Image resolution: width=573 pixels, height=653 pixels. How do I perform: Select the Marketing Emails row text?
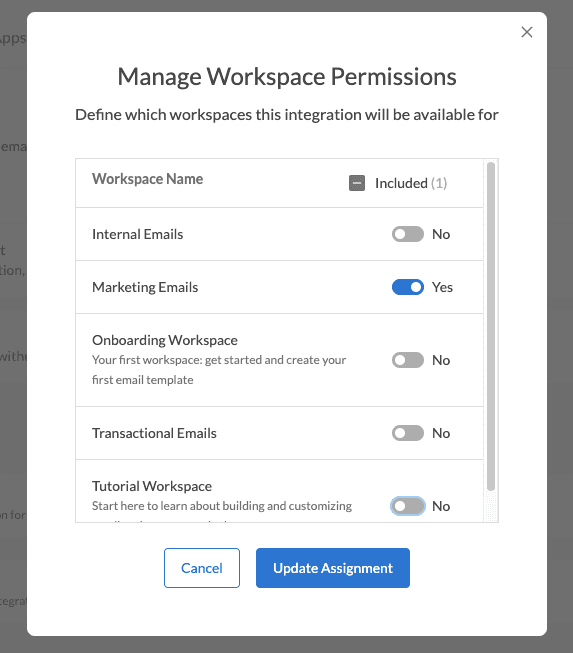point(145,287)
